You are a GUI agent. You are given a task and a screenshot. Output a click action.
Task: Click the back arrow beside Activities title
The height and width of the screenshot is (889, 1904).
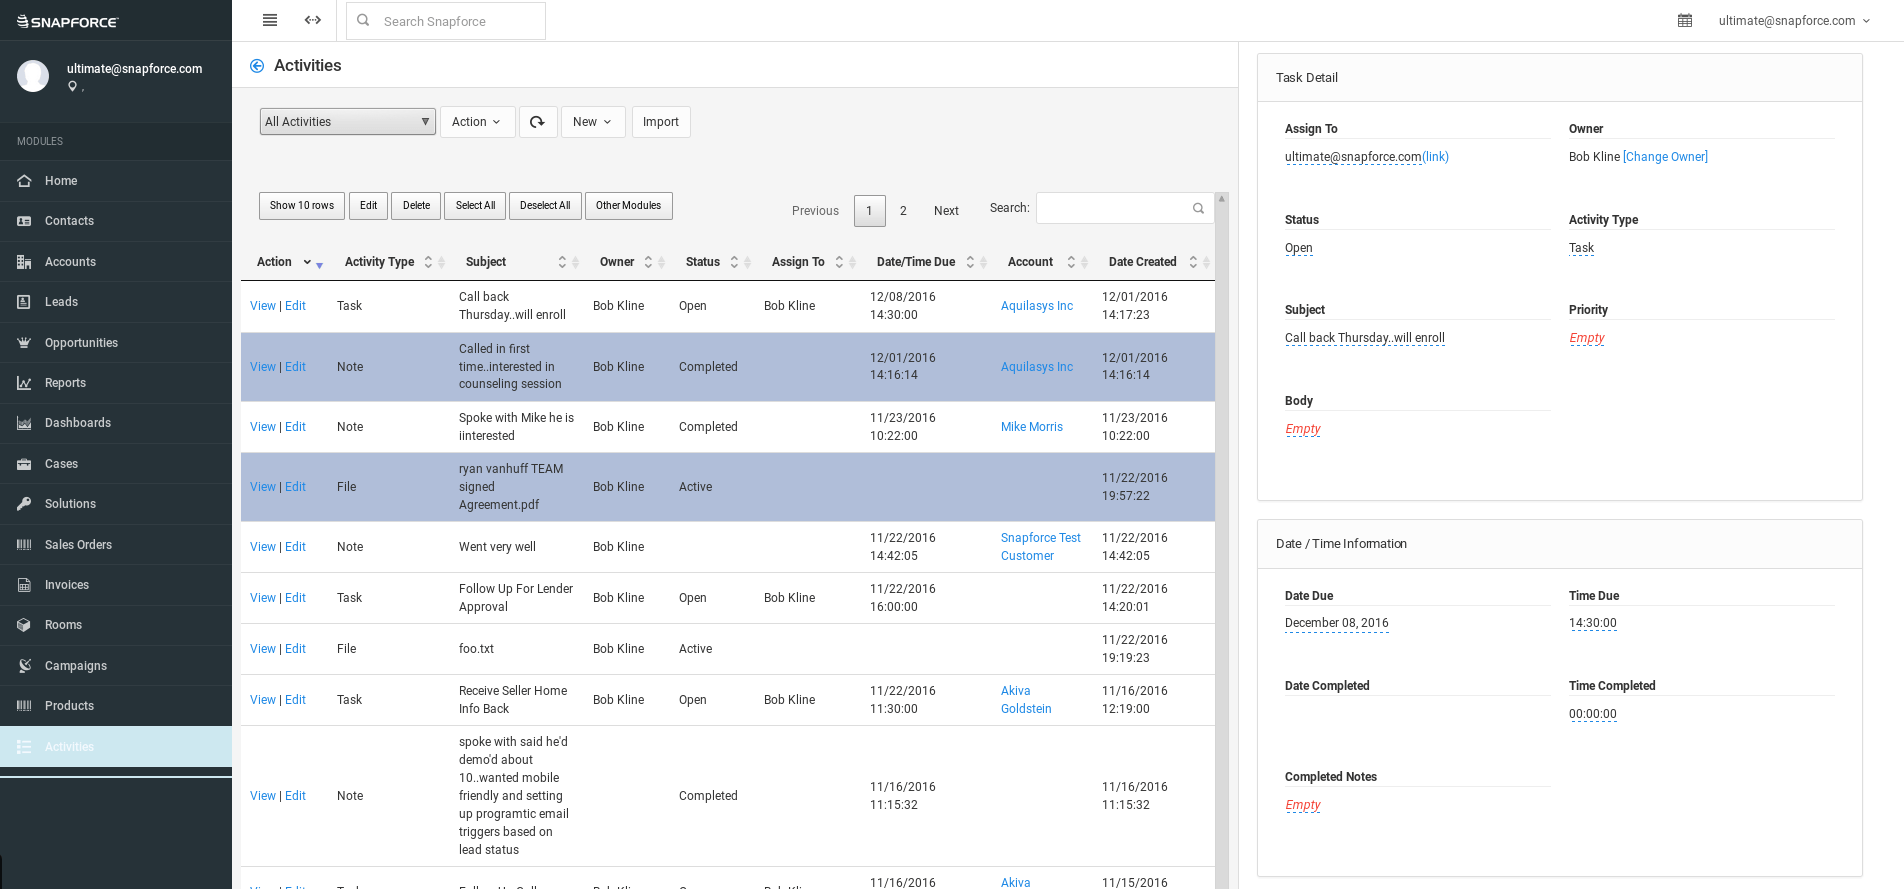(x=257, y=66)
